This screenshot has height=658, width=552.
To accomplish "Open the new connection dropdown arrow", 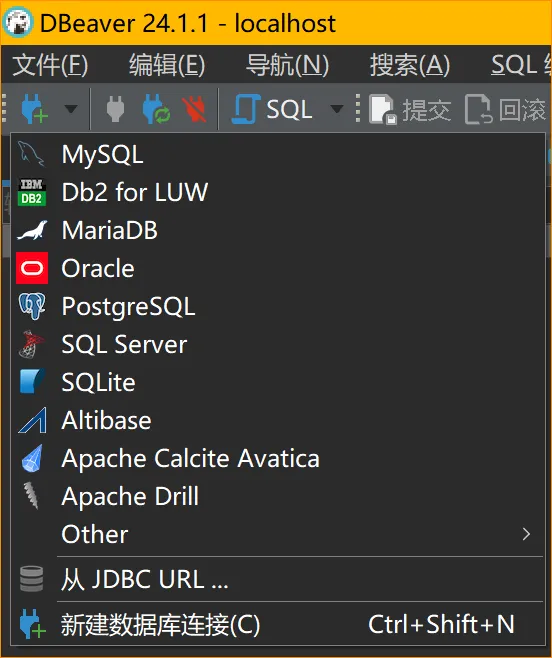I will (x=71, y=109).
